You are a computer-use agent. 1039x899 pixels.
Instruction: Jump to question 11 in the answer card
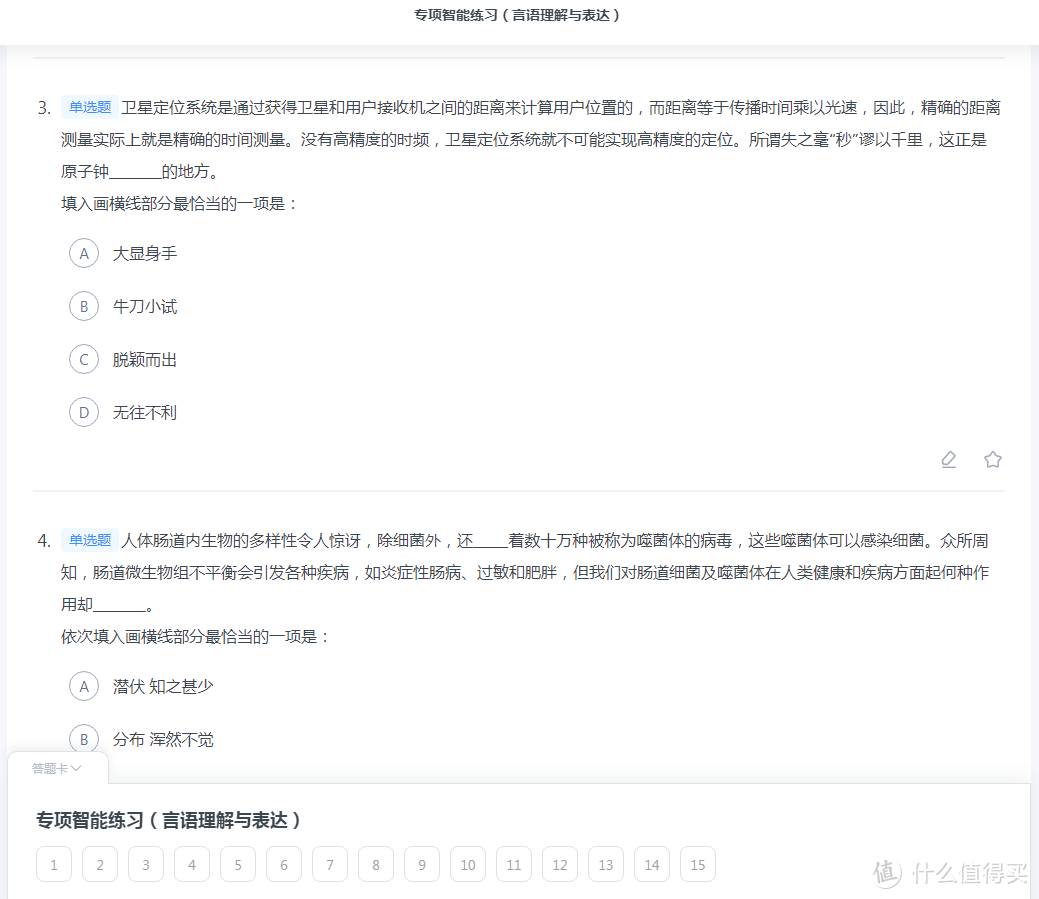(x=513, y=864)
